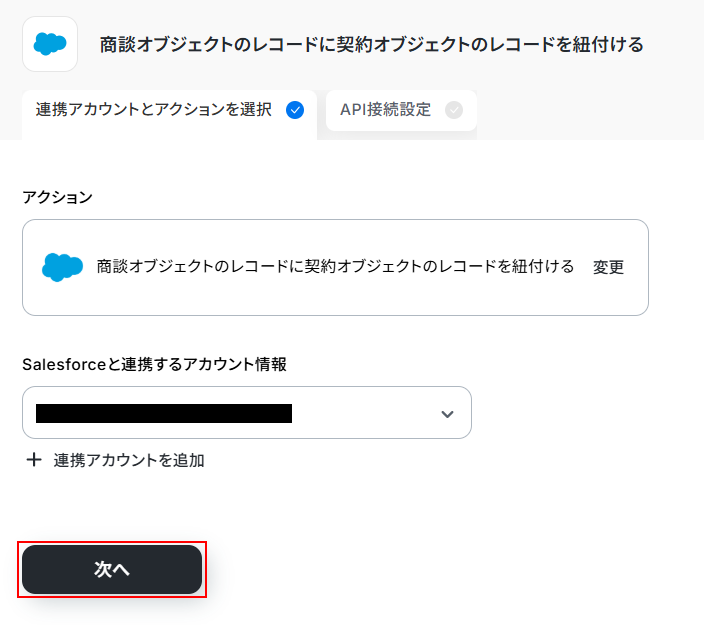Click the Salesforceと連携するアカウント情報 label

(x=154, y=365)
